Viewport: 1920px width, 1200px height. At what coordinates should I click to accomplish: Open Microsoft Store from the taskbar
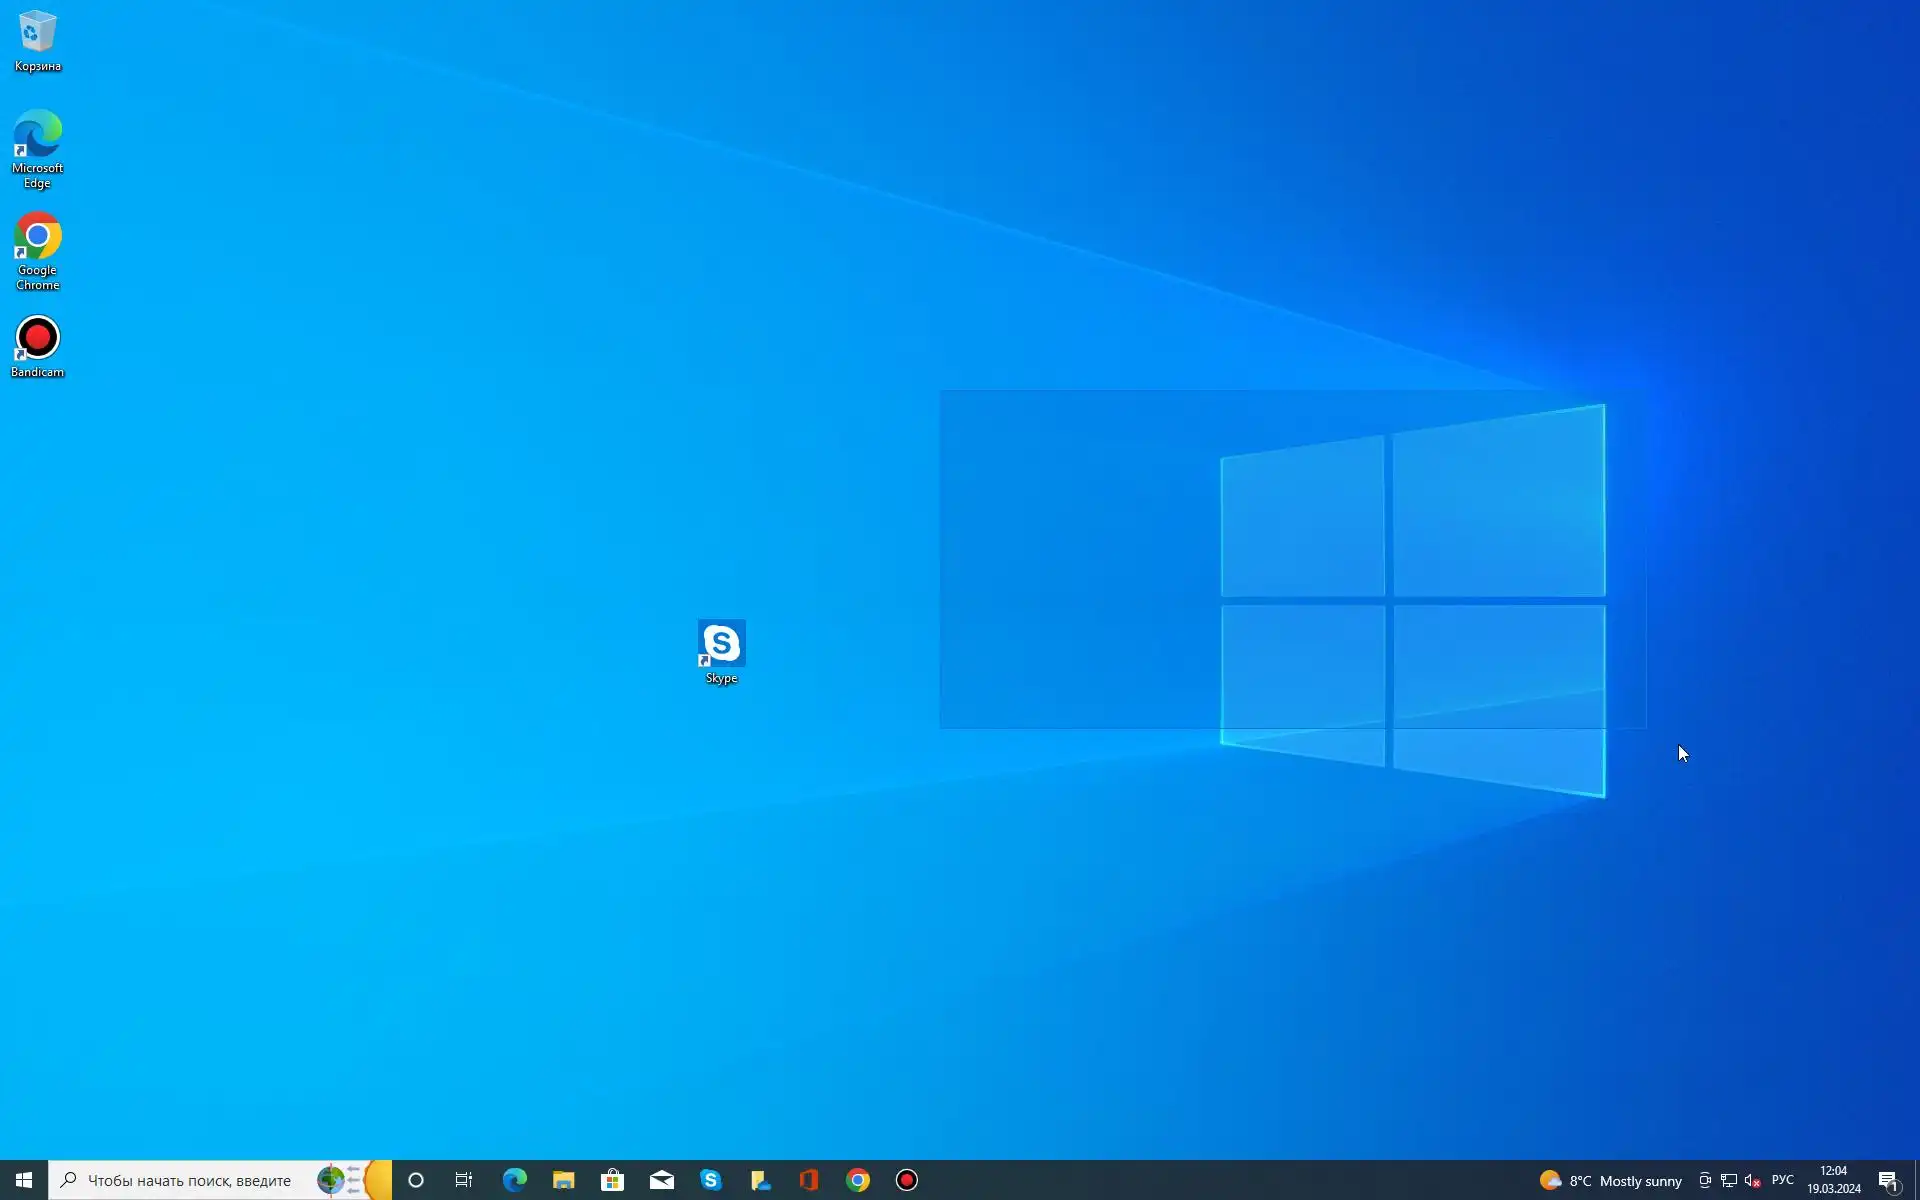[x=612, y=1180]
